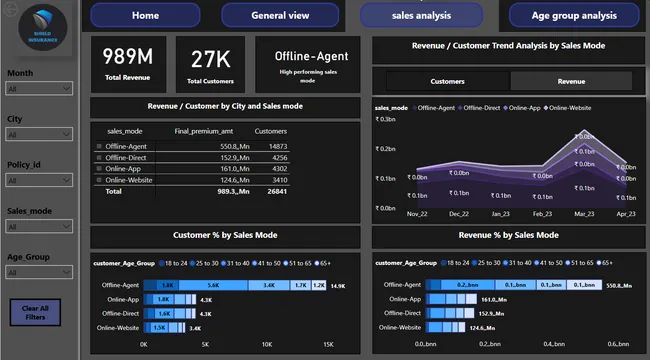Switch to the sales analysis page
Screen dimensions: 650x360
pos(421,15)
